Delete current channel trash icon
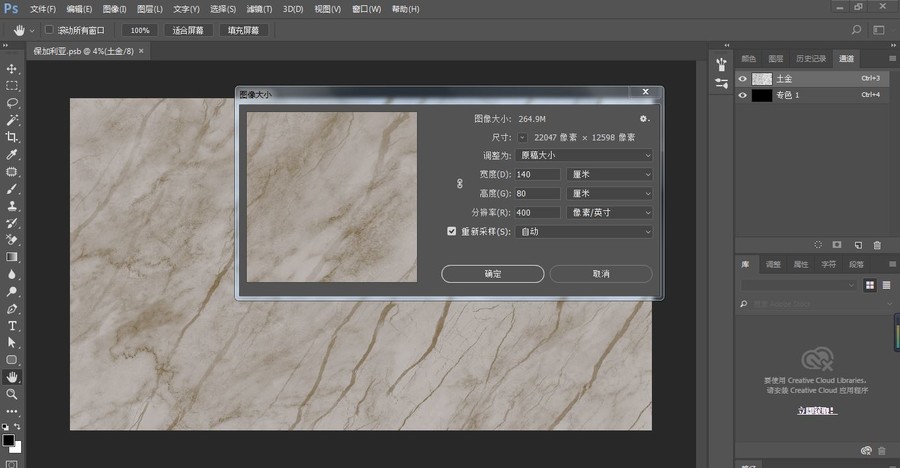The width and height of the screenshot is (900, 468). tap(877, 245)
